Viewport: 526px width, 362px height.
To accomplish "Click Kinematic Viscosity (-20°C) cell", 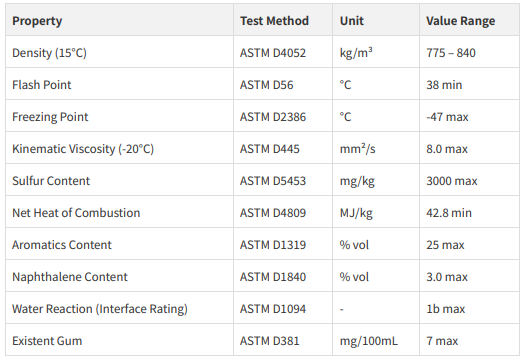I will [x=119, y=148].
